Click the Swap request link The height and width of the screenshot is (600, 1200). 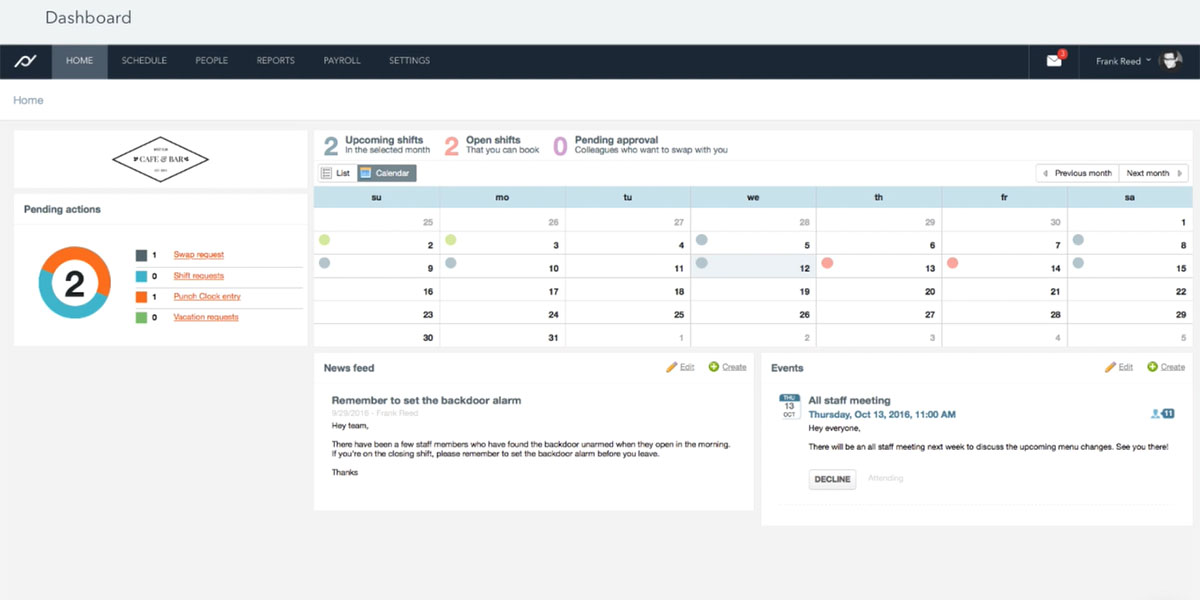pos(198,255)
